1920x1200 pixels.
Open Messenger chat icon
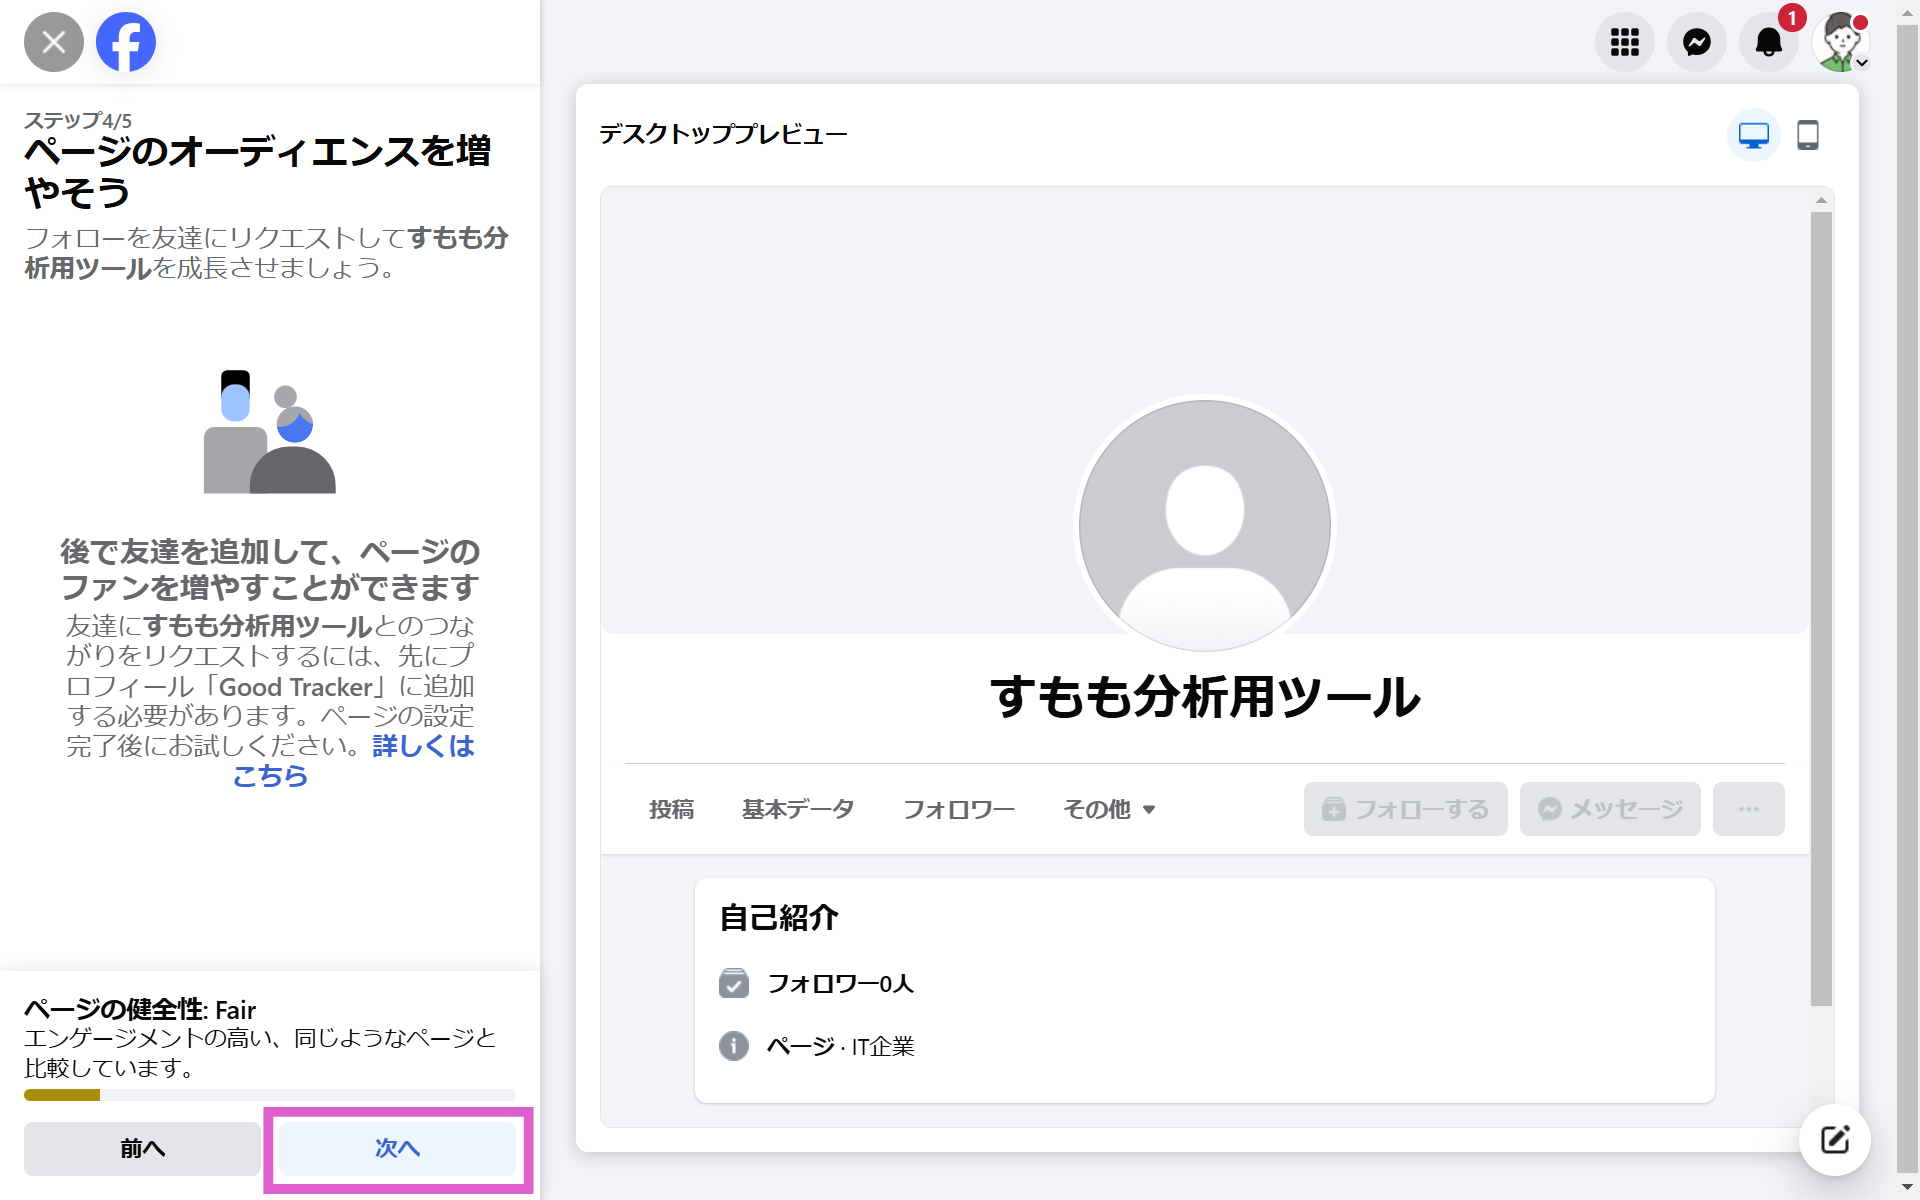coord(1697,42)
